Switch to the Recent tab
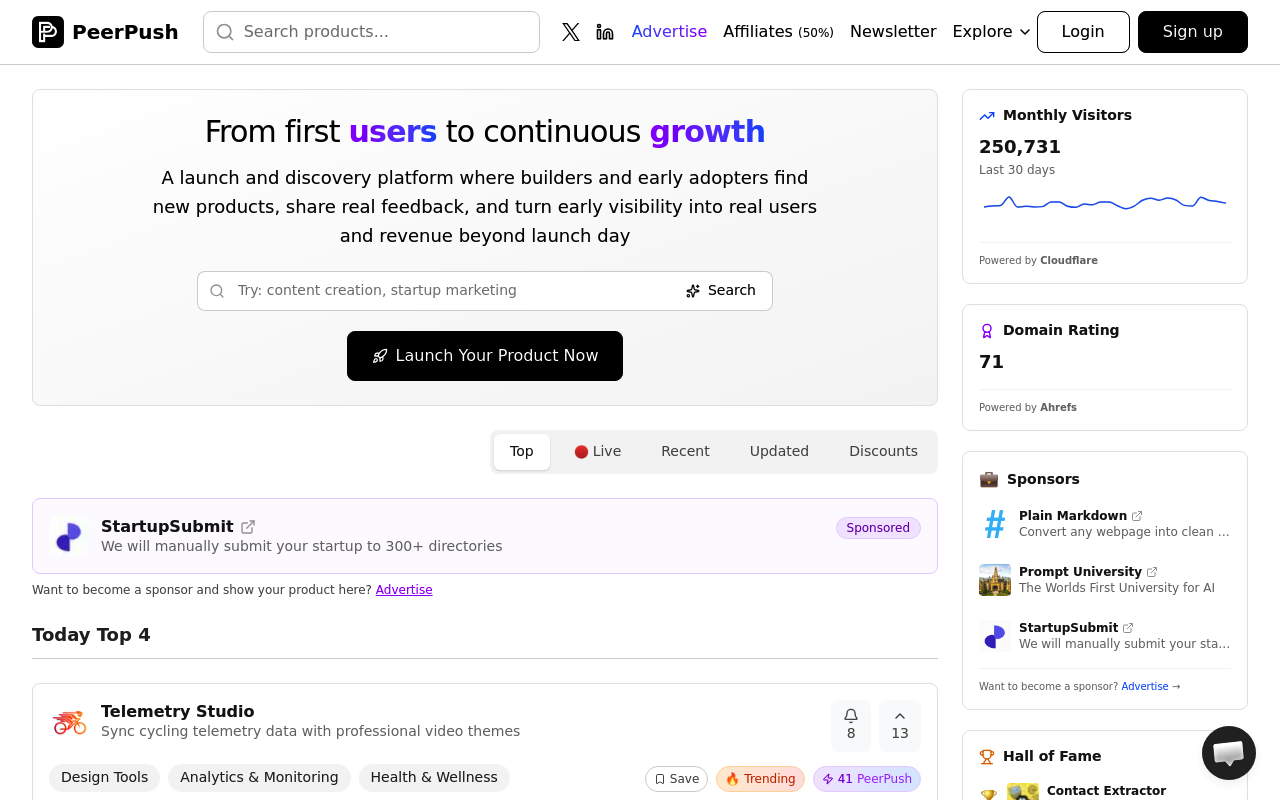1280x800 pixels. [x=685, y=451]
